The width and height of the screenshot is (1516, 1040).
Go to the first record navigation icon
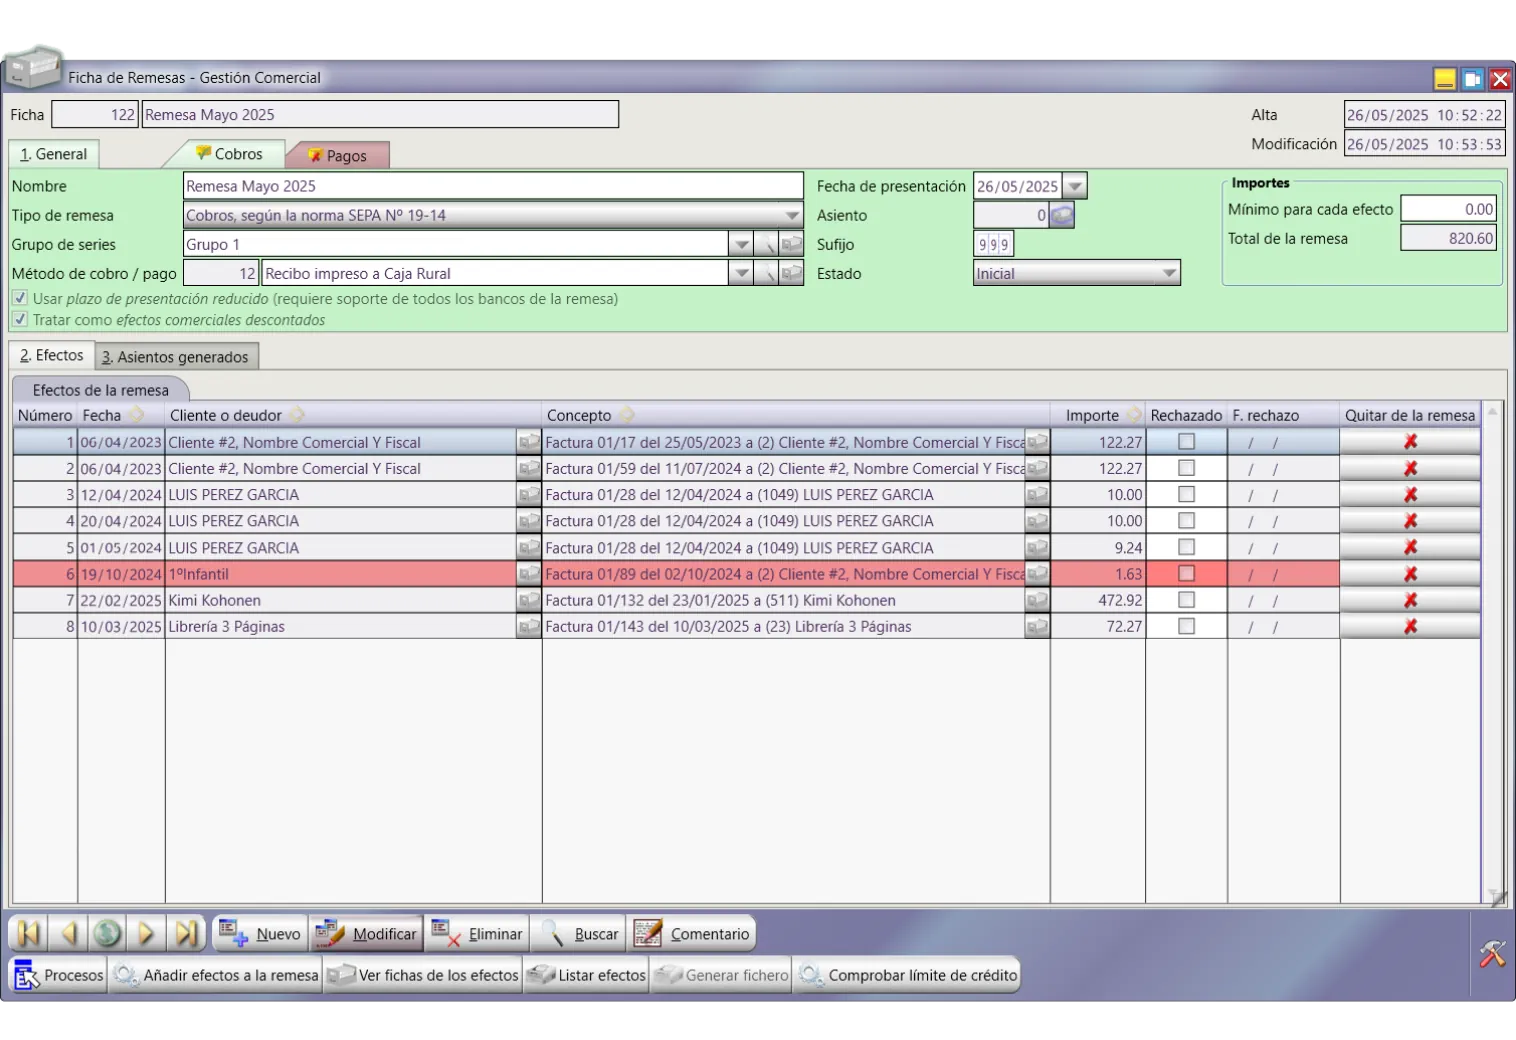coord(29,934)
